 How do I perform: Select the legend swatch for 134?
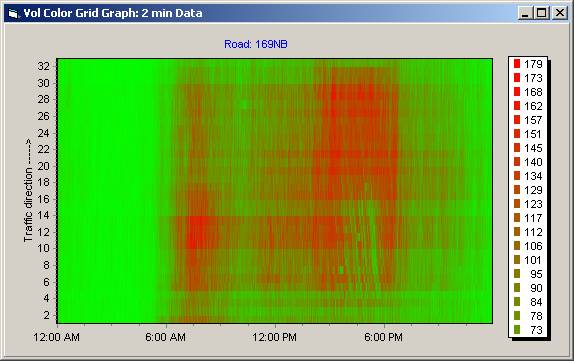coord(517,176)
